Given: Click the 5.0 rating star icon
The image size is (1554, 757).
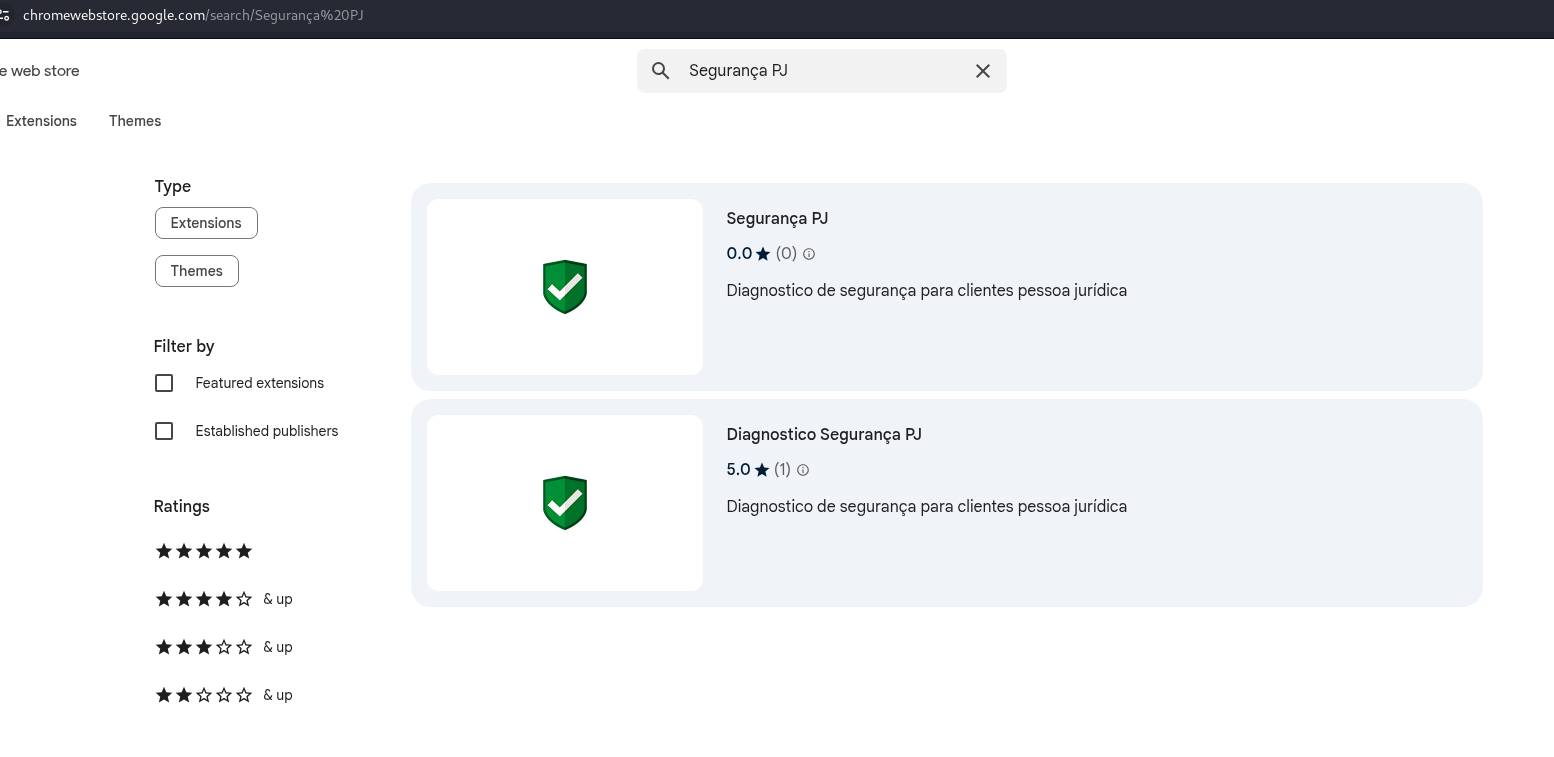Looking at the screenshot, I should 762,470.
